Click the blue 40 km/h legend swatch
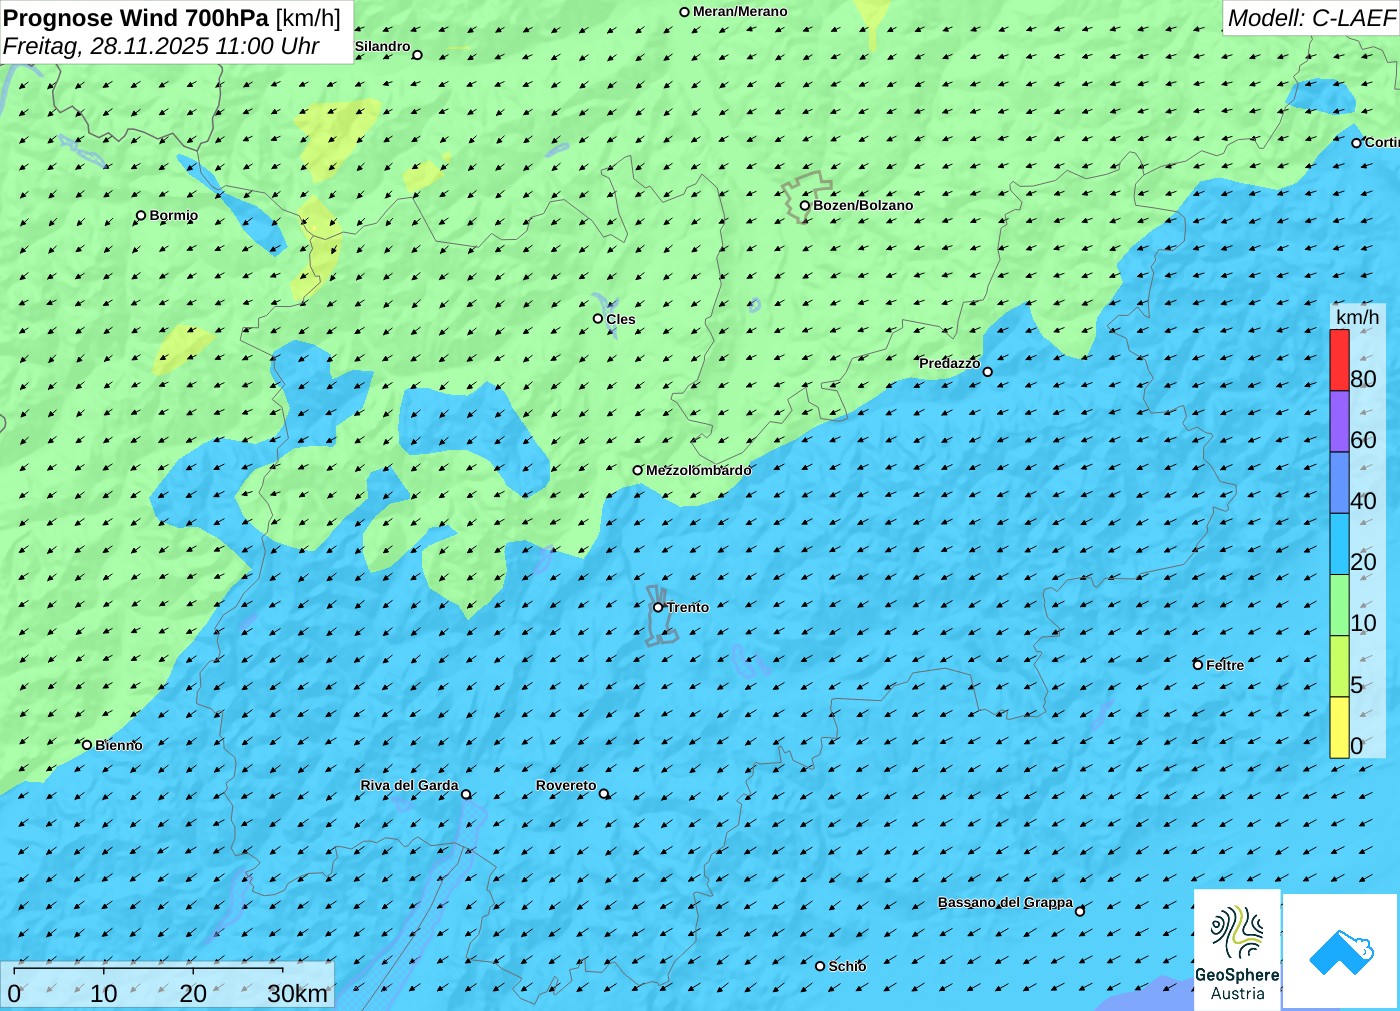This screenshot has width=1400, height=1011. click(1339, 483)
